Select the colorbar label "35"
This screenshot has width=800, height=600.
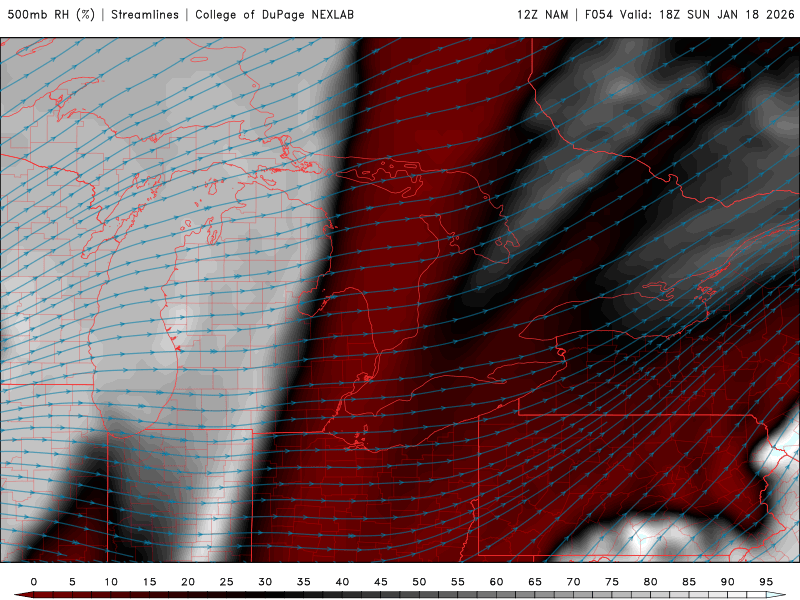pos(304,582)
